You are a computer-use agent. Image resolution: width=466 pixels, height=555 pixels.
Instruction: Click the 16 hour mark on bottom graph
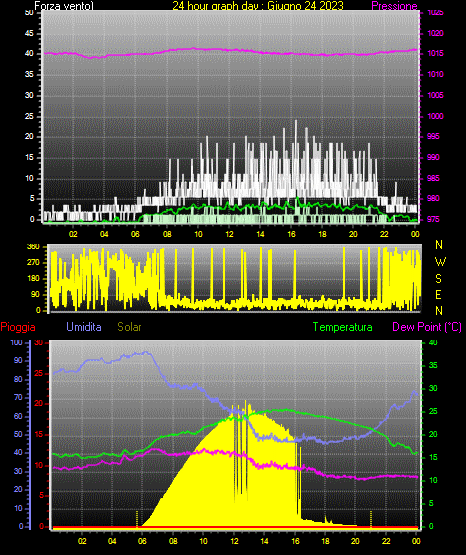pos(295,541)
